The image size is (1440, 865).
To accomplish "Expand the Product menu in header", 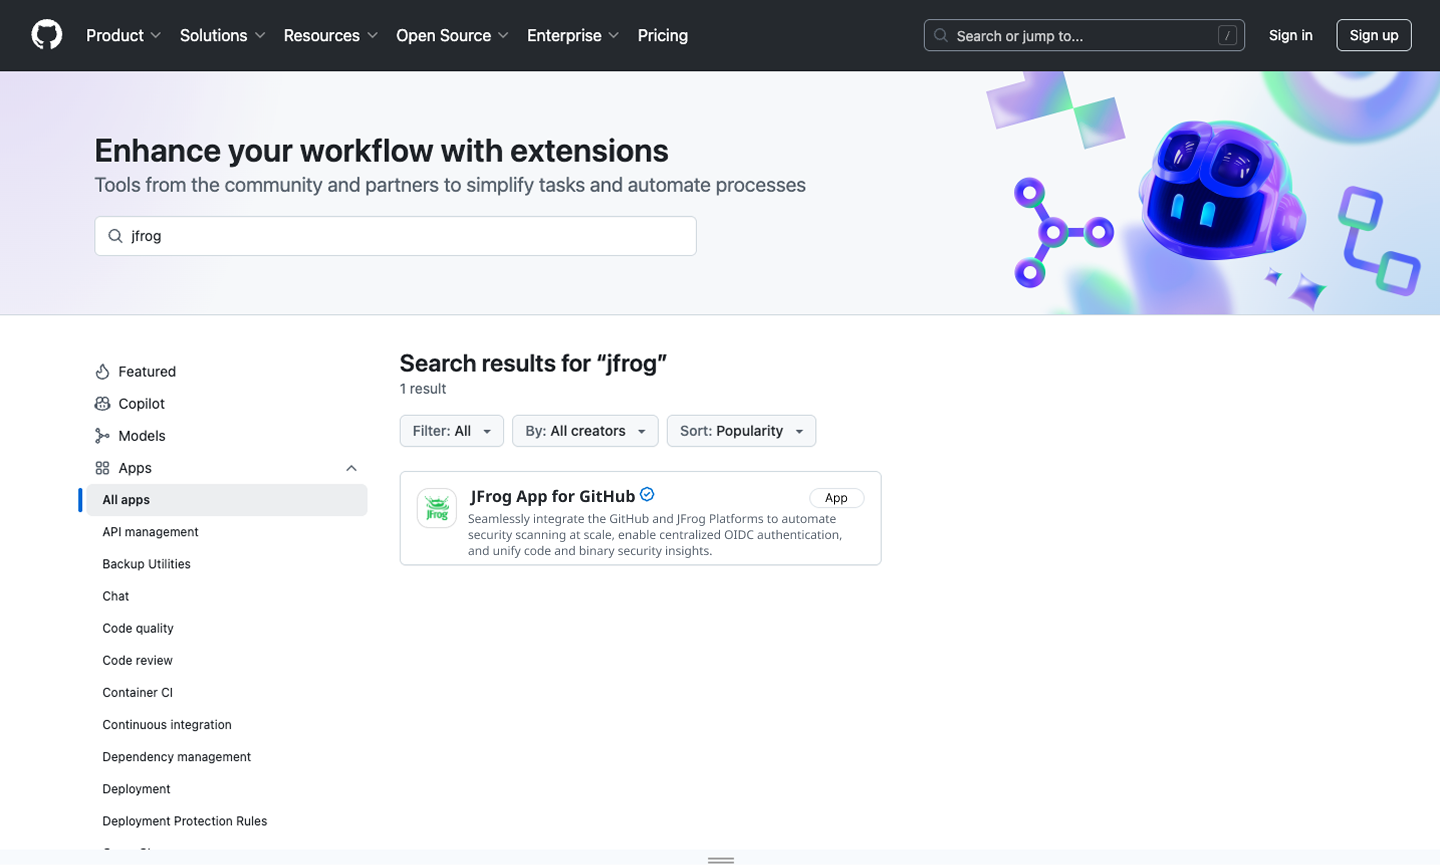I will tap(123, 35).
